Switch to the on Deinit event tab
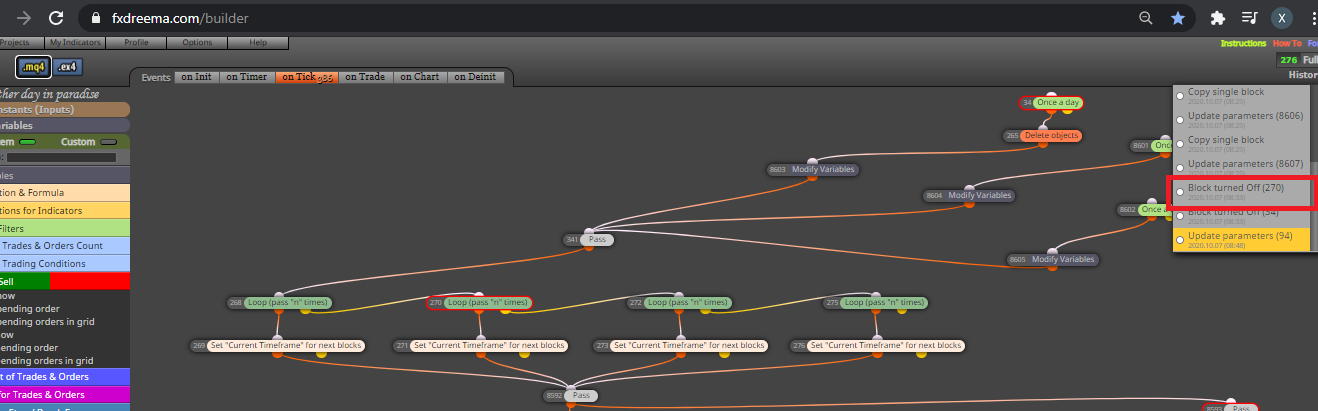 pos(477,77)
